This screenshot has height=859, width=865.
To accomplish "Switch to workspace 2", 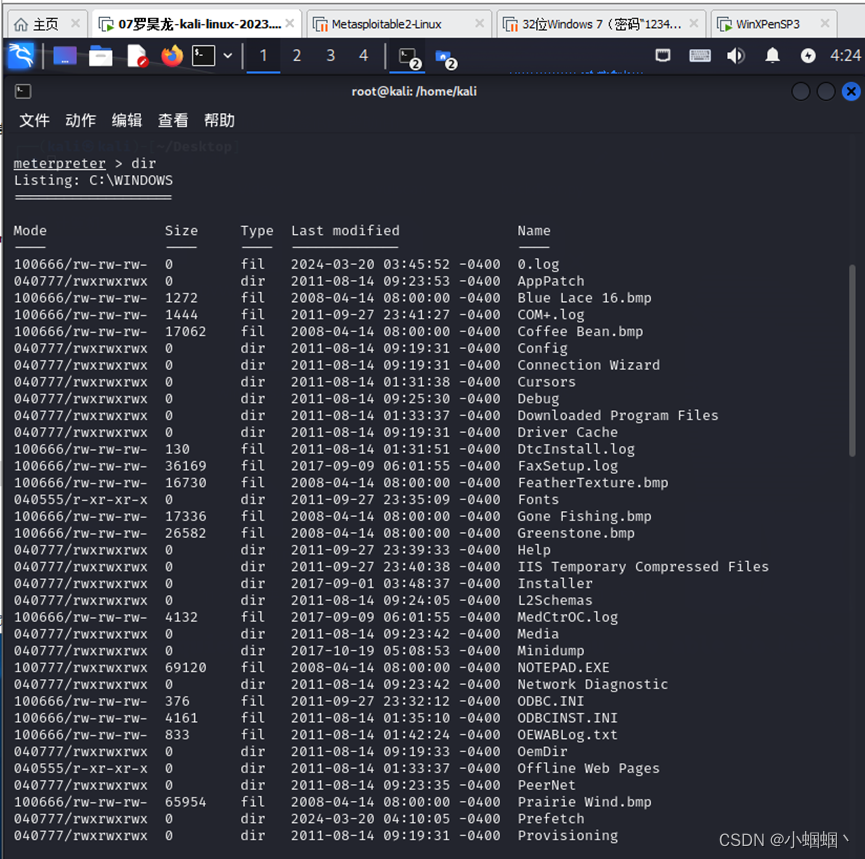I will [x=296, y=56].
